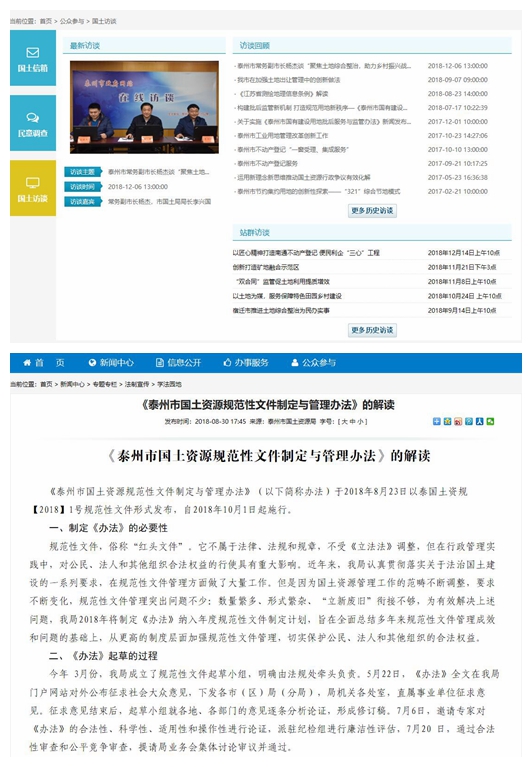Click date 2018年11月21日下午3点
Screen dimensions: 532x767
pos(462,267)
